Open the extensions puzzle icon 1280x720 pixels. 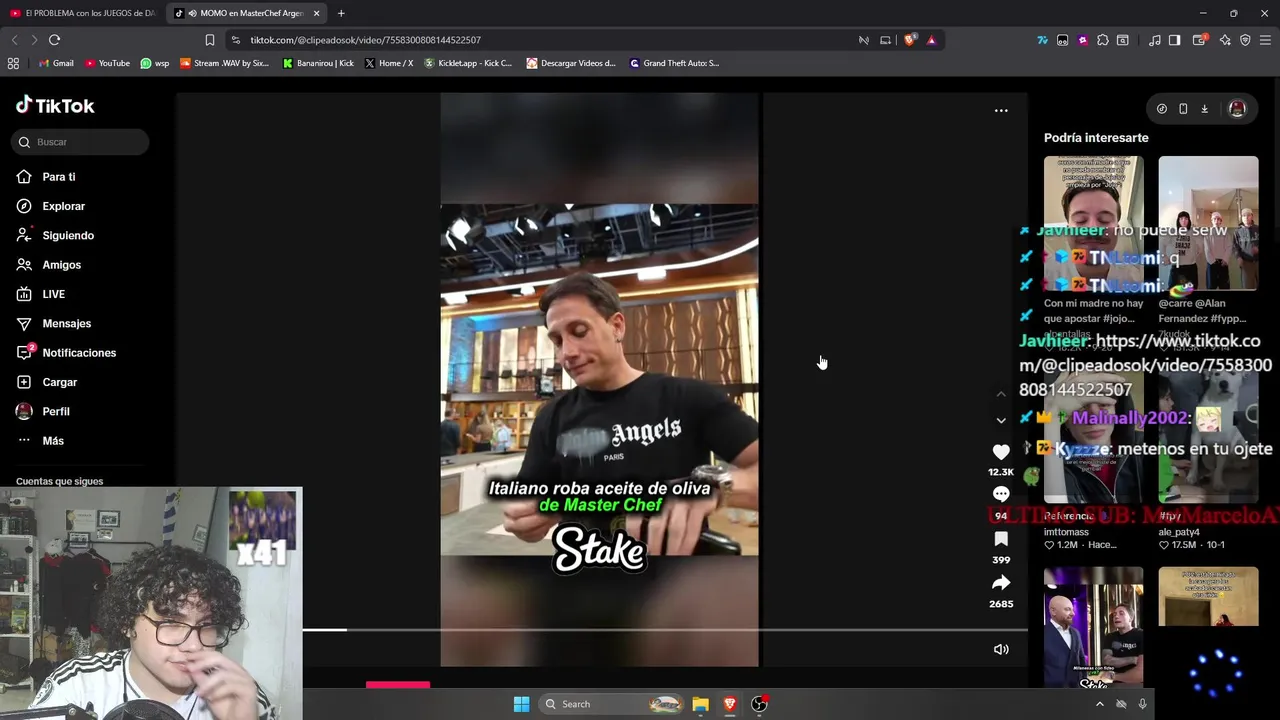coord(1102,40)
